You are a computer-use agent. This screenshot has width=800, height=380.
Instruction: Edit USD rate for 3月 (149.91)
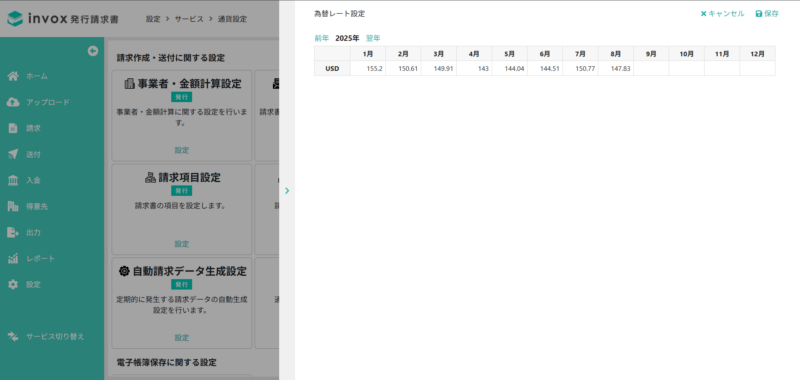(x=439, y=68)
